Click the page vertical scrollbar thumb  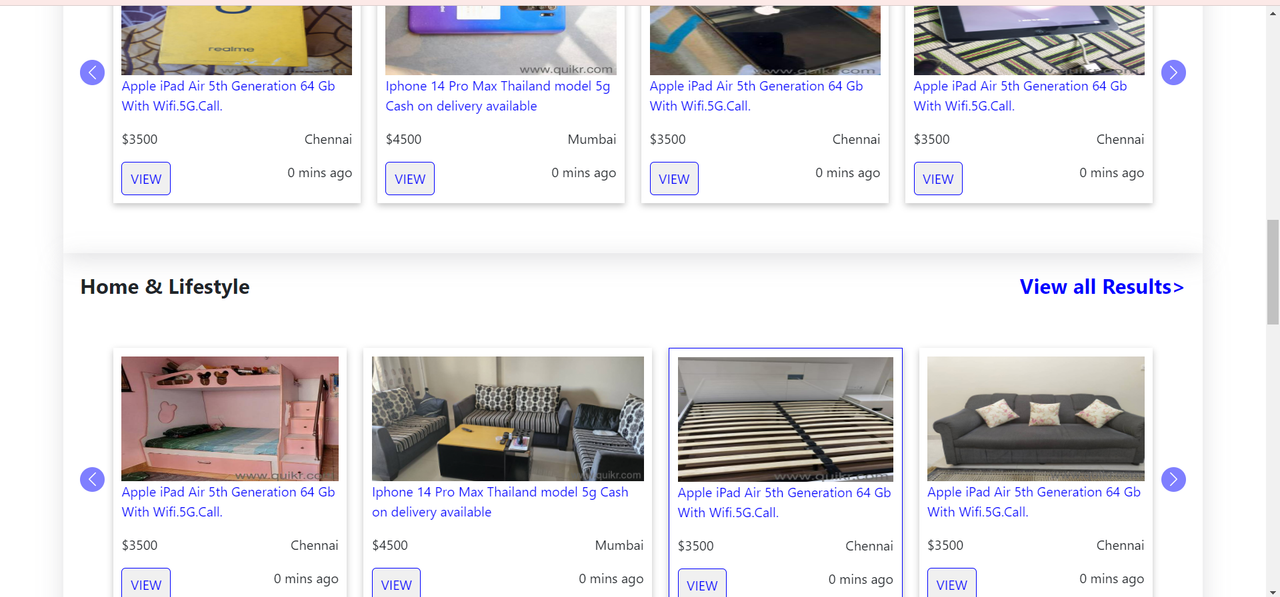(x=1272, y=272)
